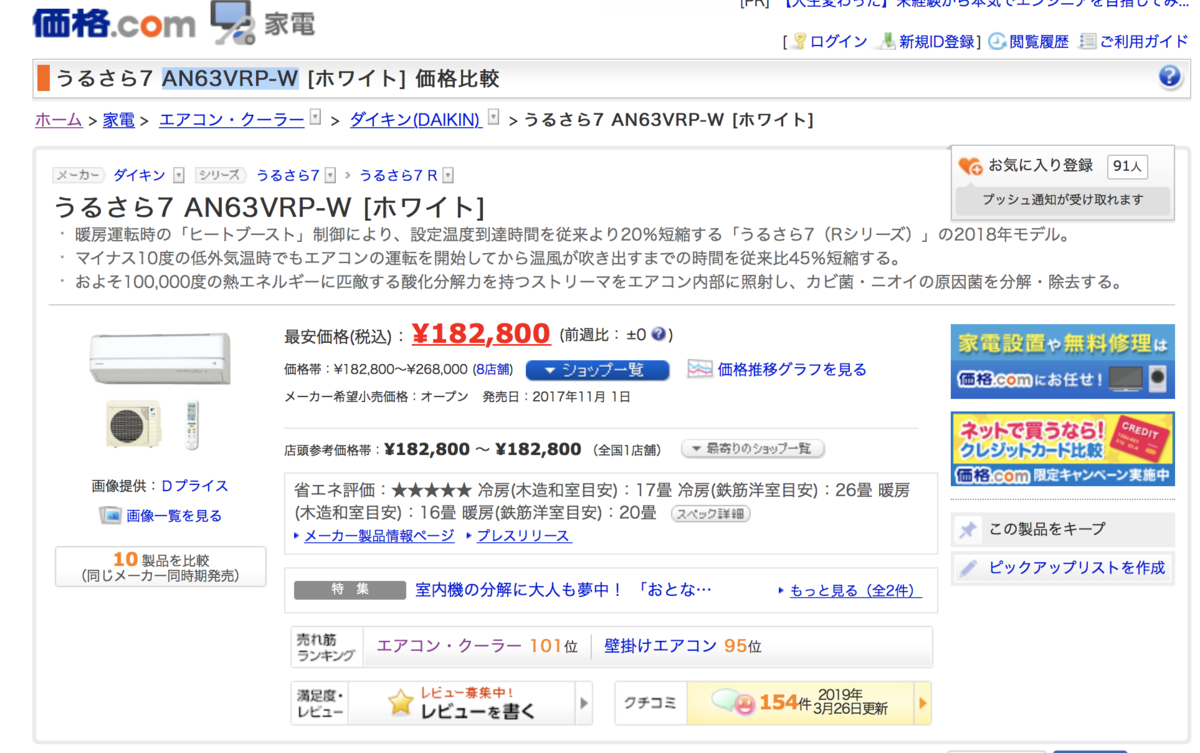Open 画像一覧を見る image list link
This screenshot has width=1200, height=753.
pyautogui.click(x=174, y=516)
